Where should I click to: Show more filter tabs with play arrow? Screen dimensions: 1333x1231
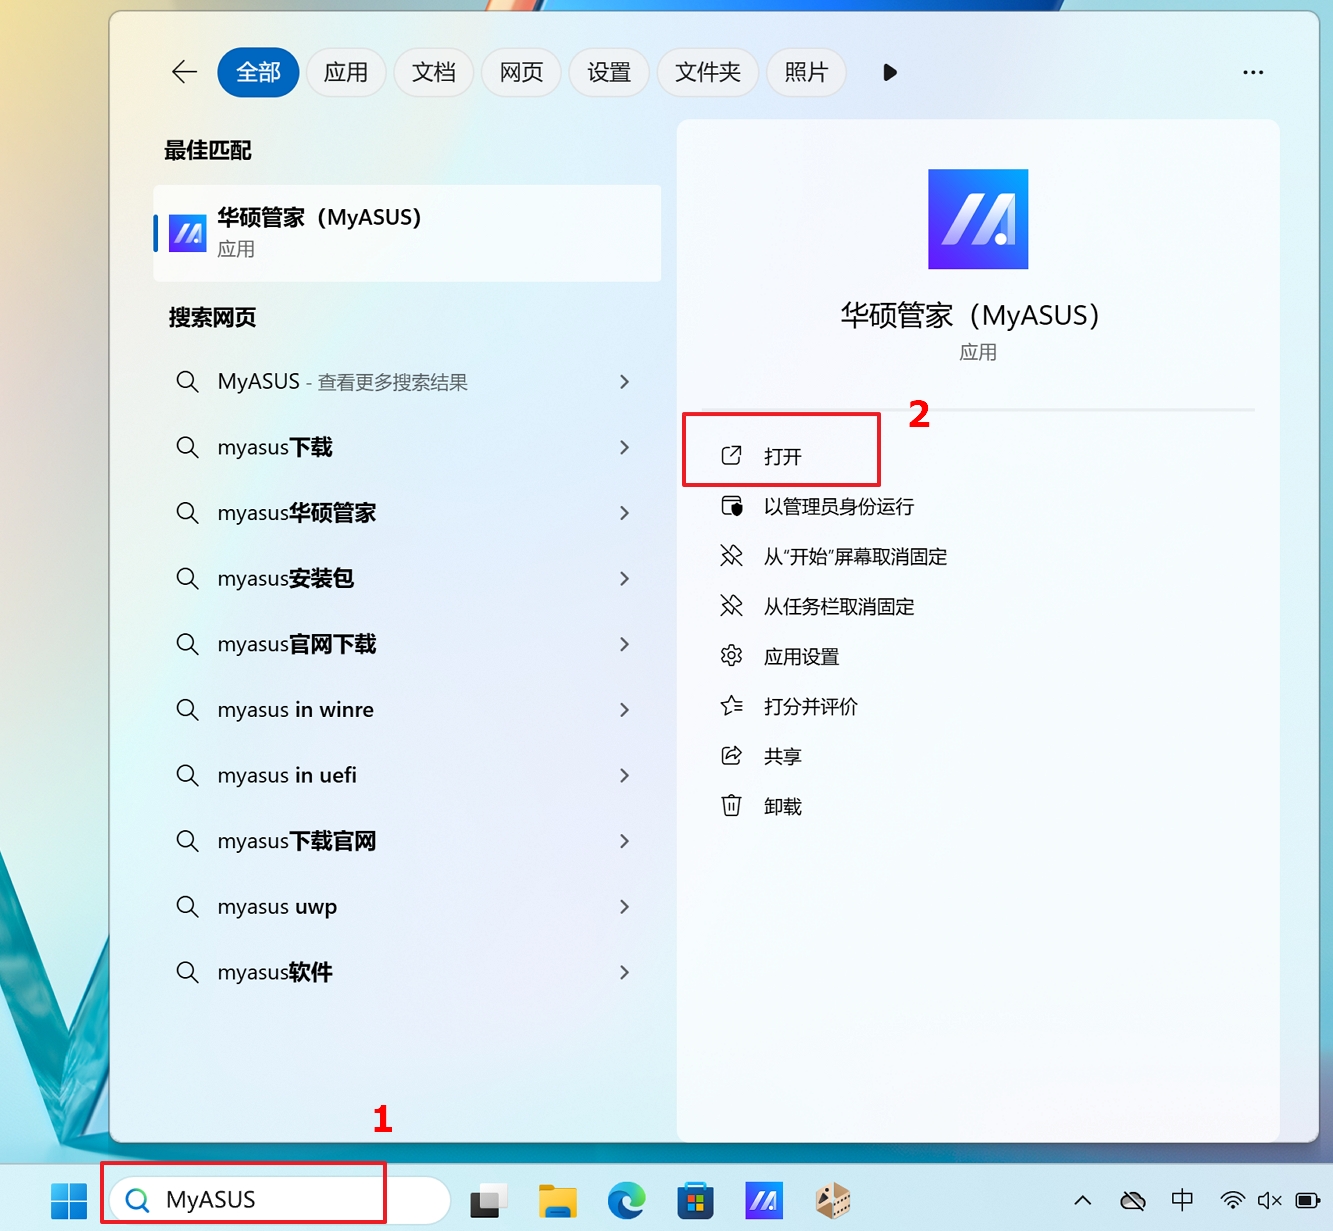tap(890, 72)
